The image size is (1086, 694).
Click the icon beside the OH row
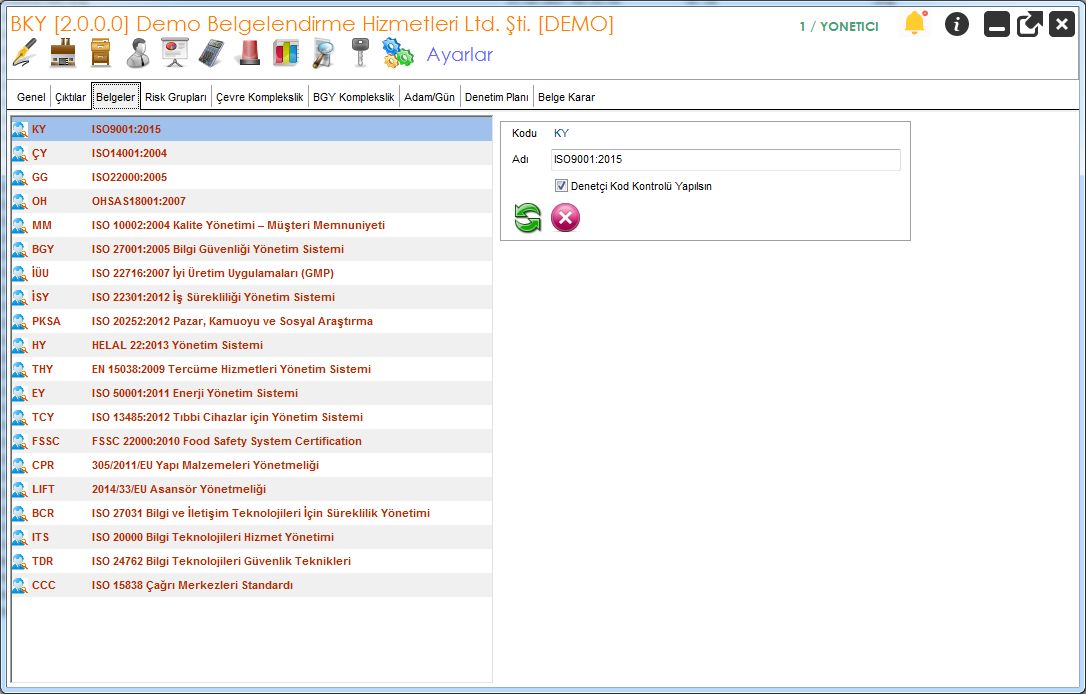coord(20,202)
